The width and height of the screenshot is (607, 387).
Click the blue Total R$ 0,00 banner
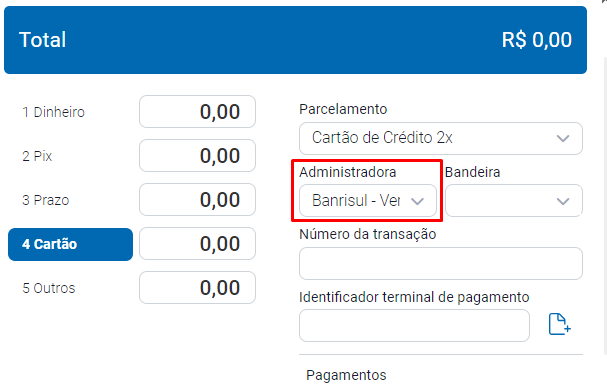pyautogui.click(x=295, y=40)
